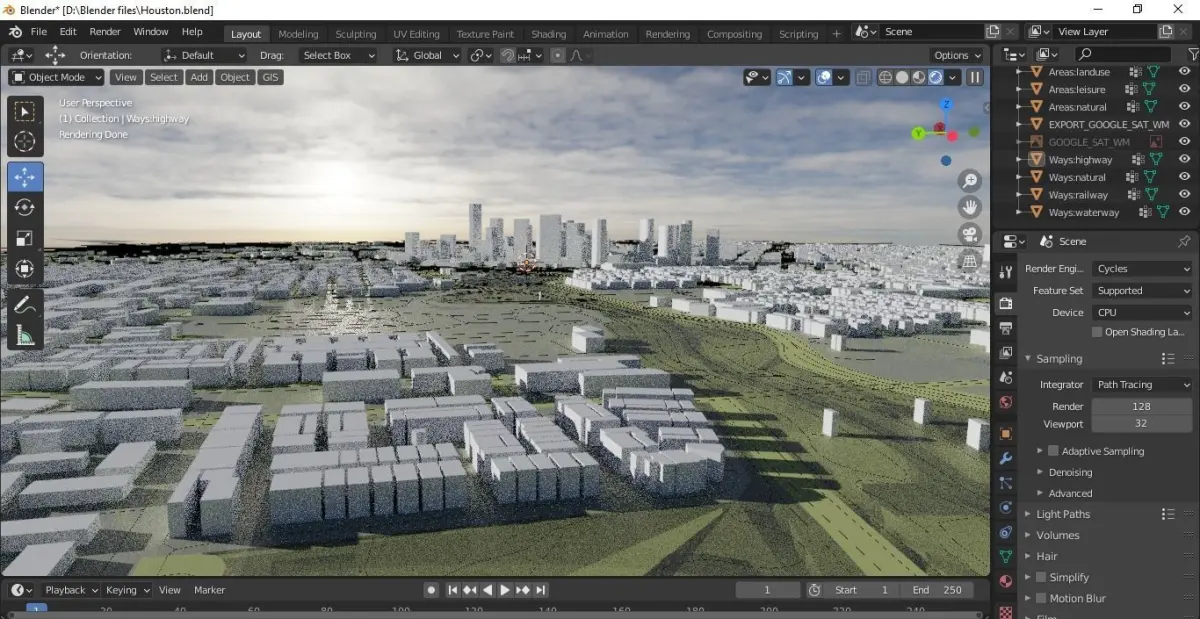The width and height of the screenshot is (1200, 619).
Task: Jump to timeline start frame
Action: click(x=453, y=590)
